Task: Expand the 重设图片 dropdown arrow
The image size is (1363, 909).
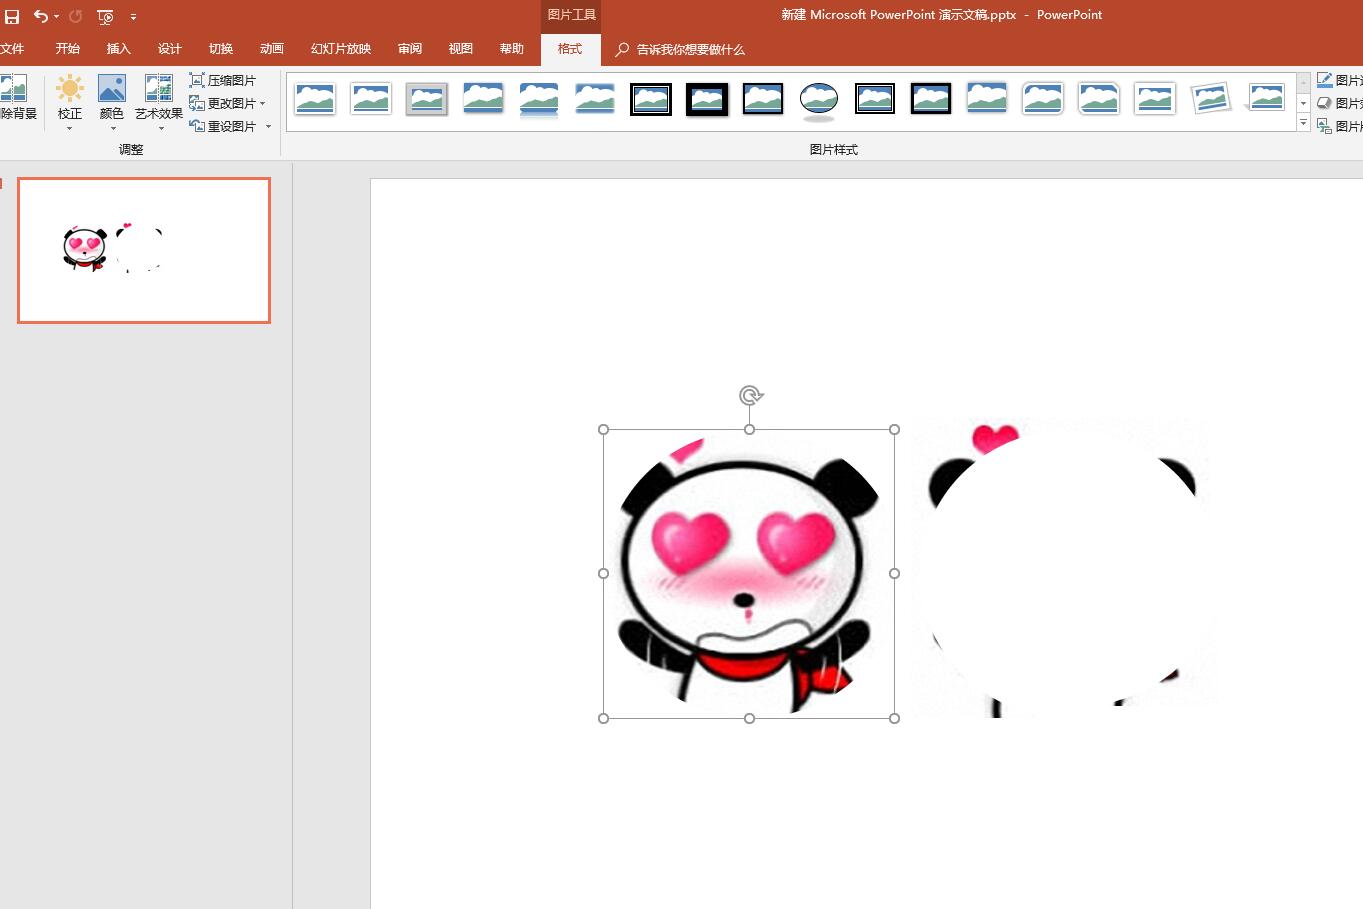Action: point(268,127)
